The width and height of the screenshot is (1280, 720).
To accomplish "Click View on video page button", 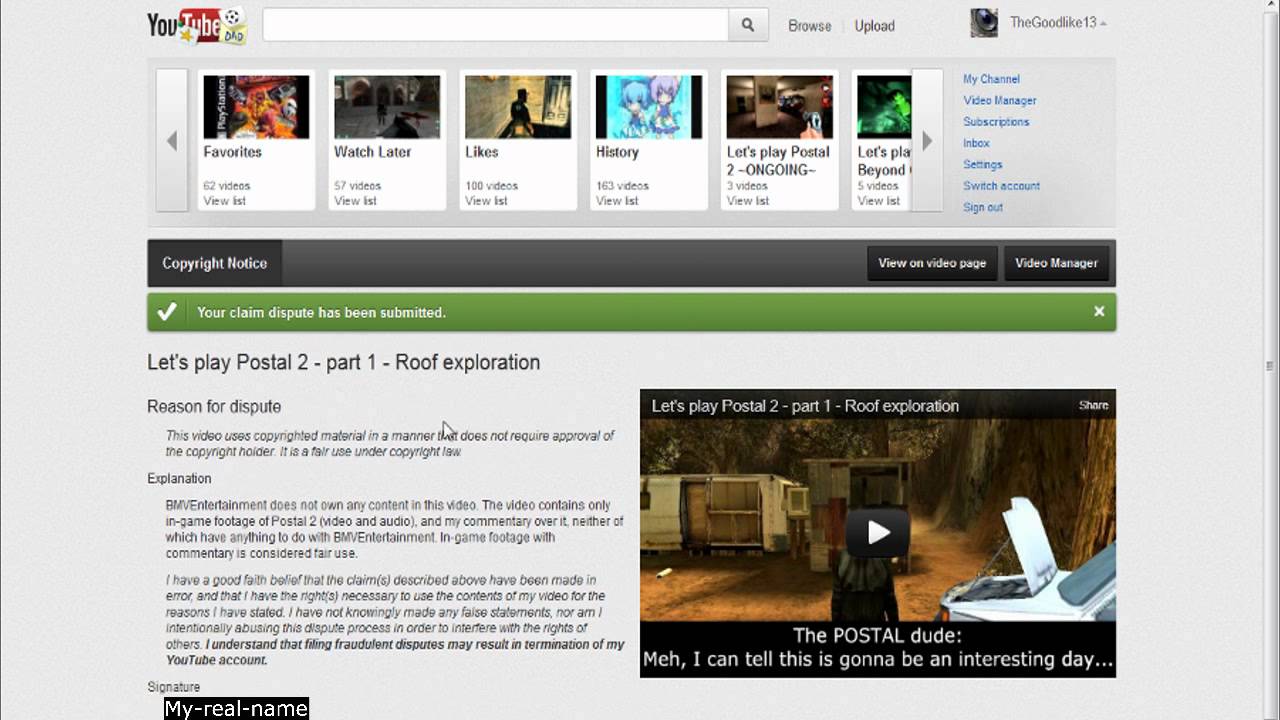I will (x=932, y=263).
